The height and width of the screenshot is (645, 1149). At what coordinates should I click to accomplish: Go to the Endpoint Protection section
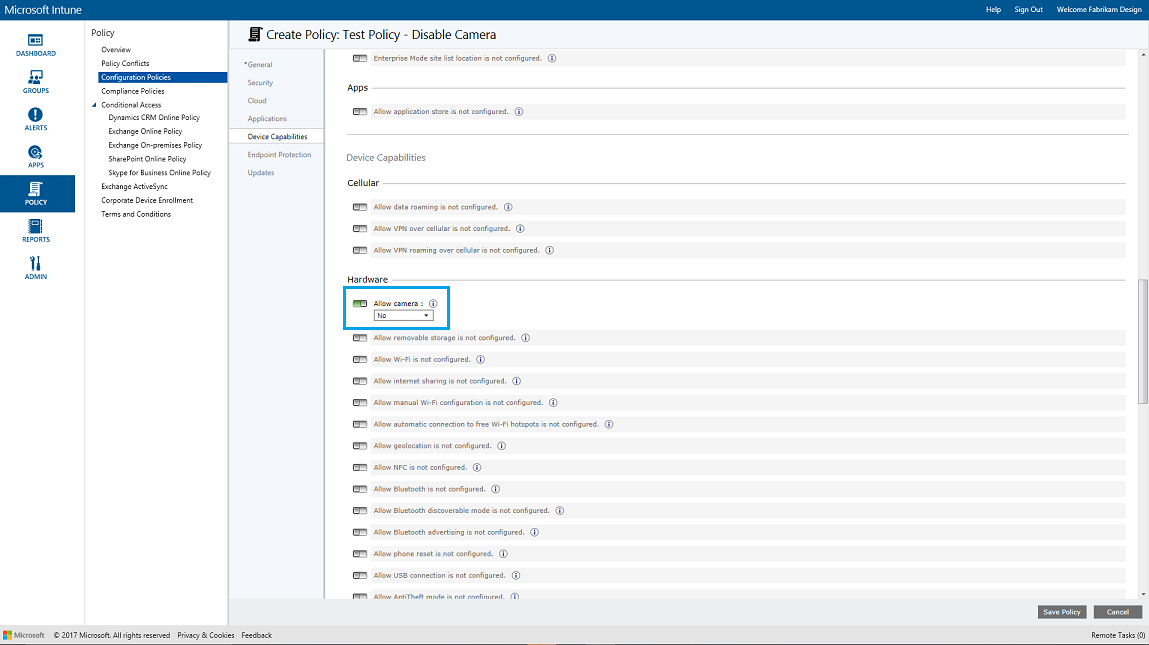(279, 155)
